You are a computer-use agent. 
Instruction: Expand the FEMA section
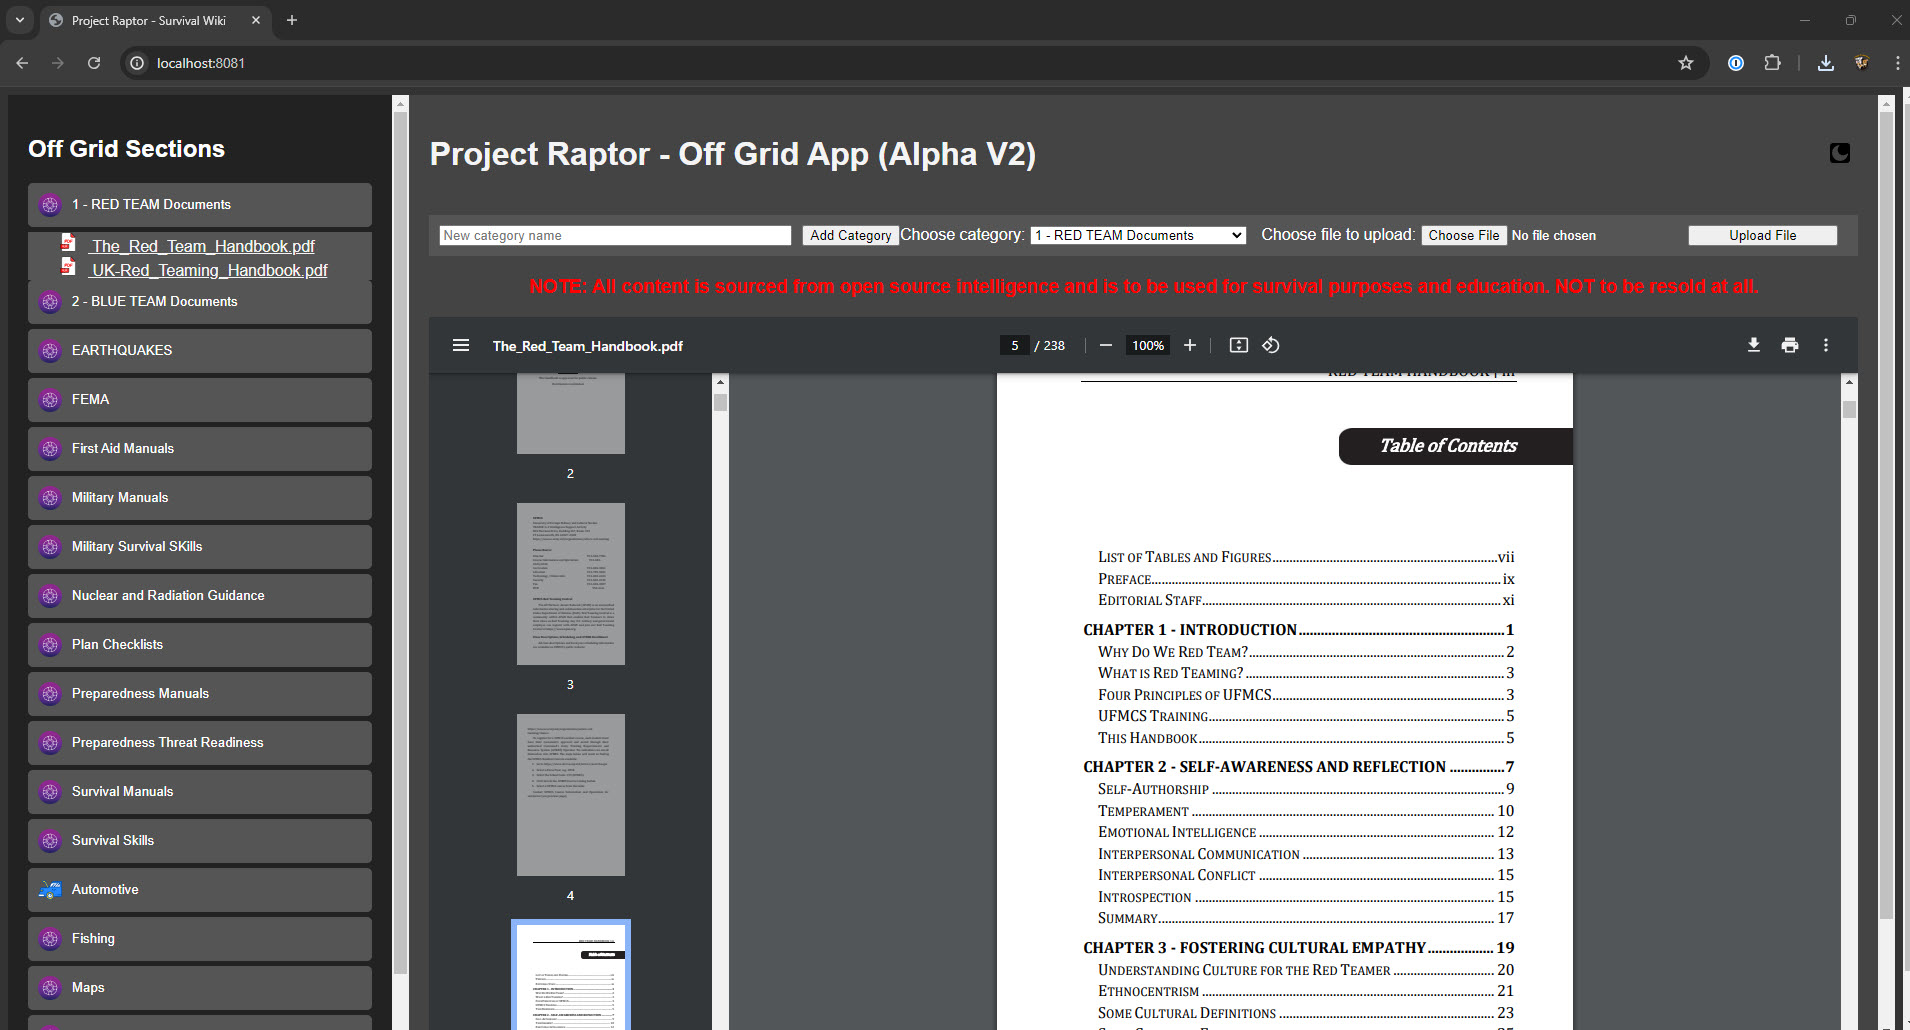pyautogui.click(x=200, y=399)
